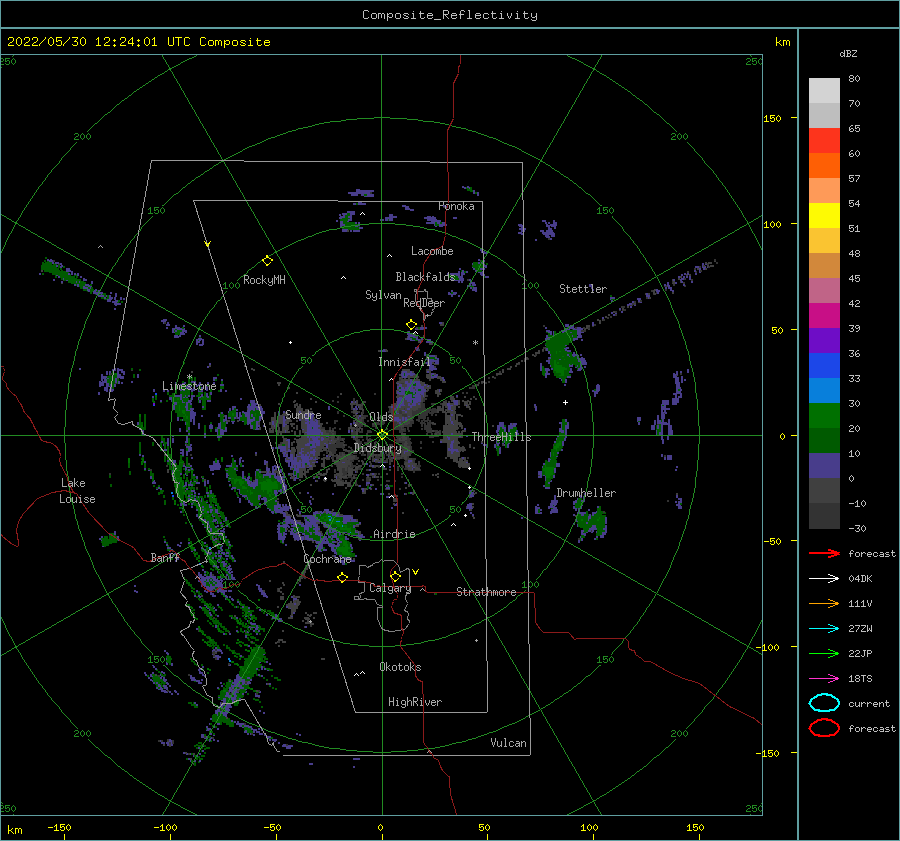Click the Cochrane city label
This screenshot has height=841, width=900.
[x=327, y=559]
